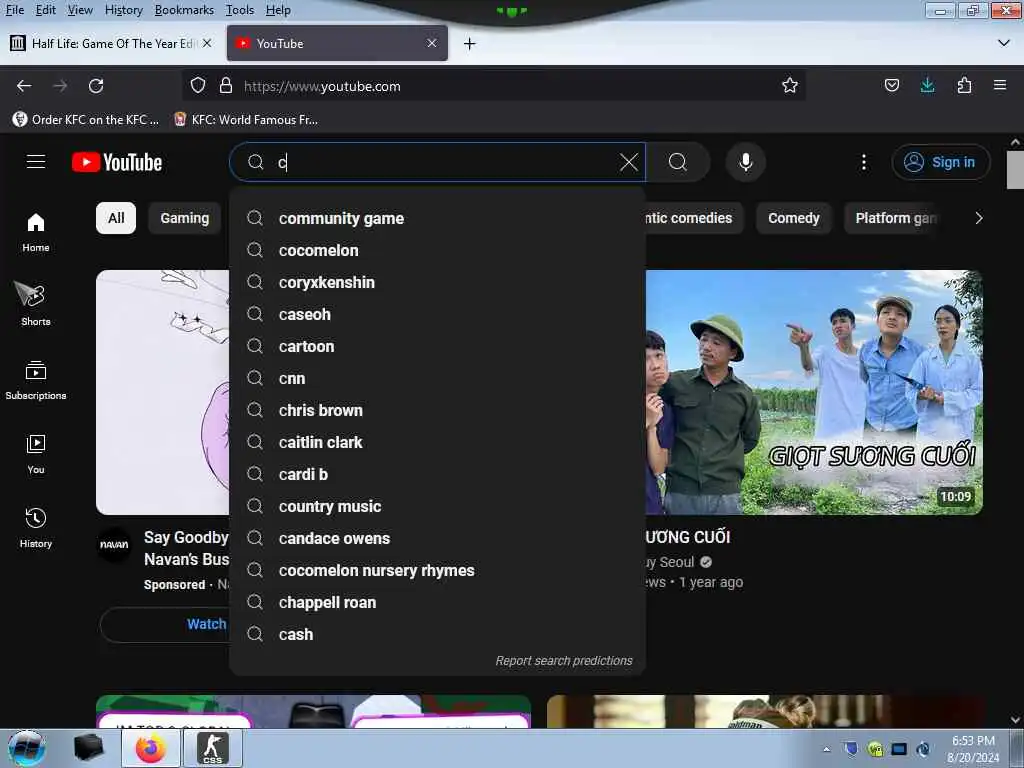Go to the YouTube logo home link

(117, 162)
